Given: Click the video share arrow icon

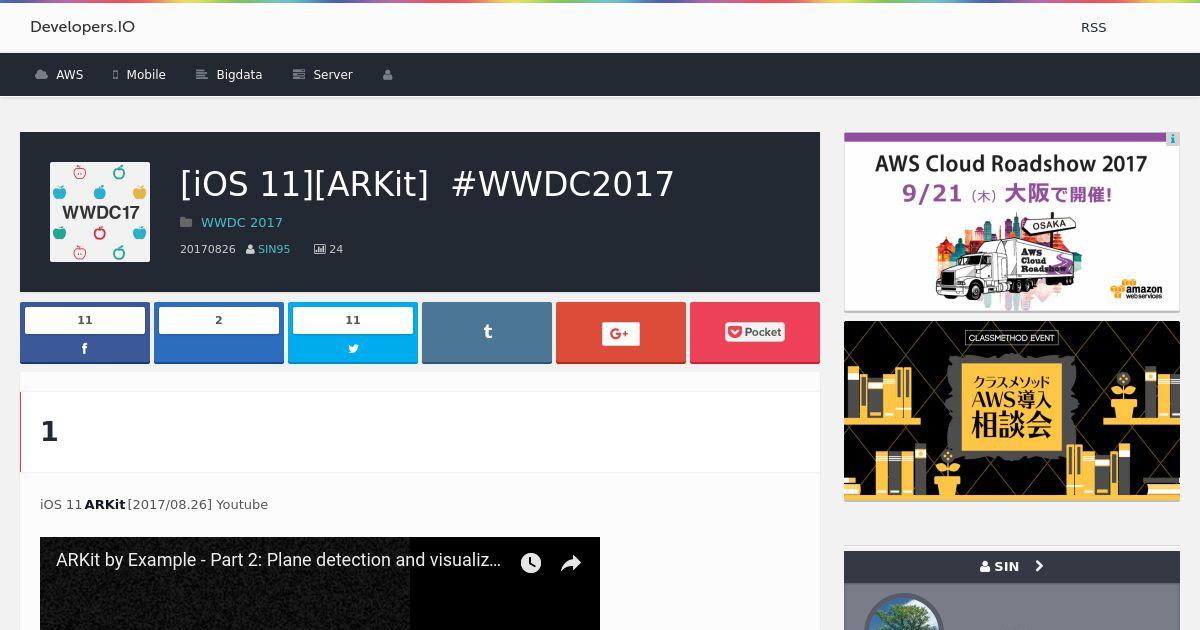Looking at the screenshot, I should pos(571,563).
